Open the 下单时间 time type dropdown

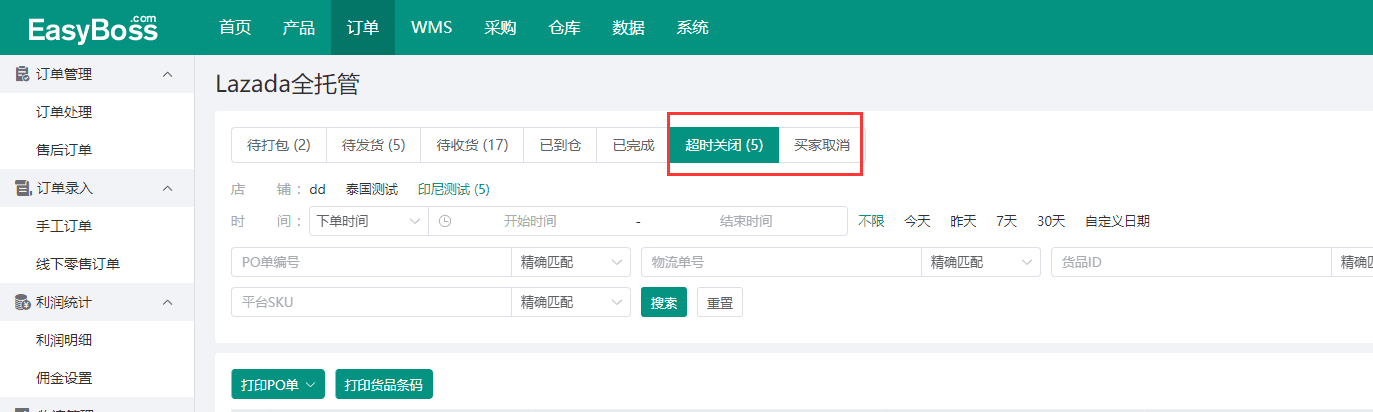[368, 221]
